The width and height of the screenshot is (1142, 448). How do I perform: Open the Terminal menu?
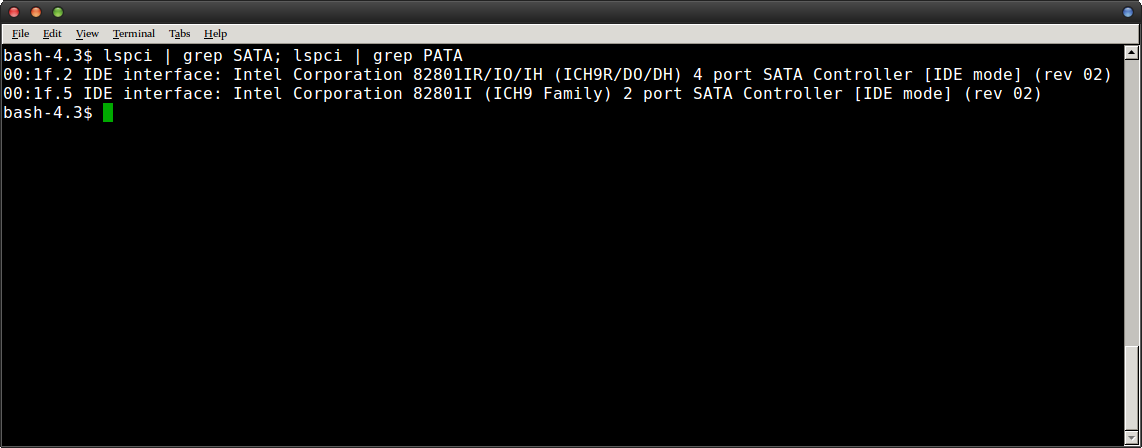[x=133, y=33]
